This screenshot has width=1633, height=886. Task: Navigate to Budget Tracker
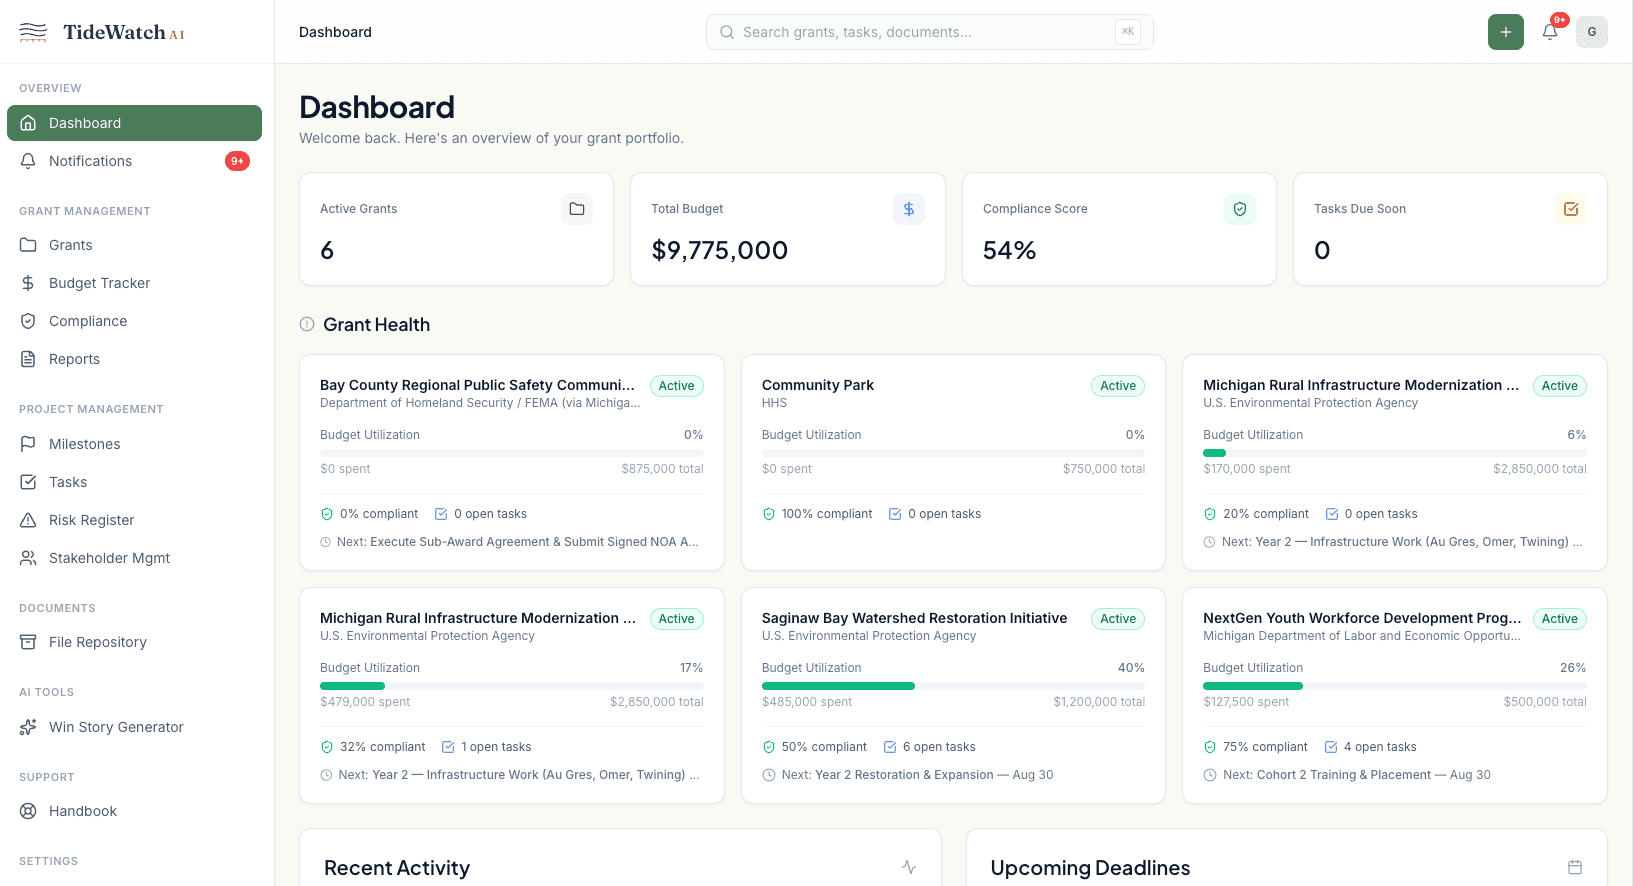(x=134, y=283)
